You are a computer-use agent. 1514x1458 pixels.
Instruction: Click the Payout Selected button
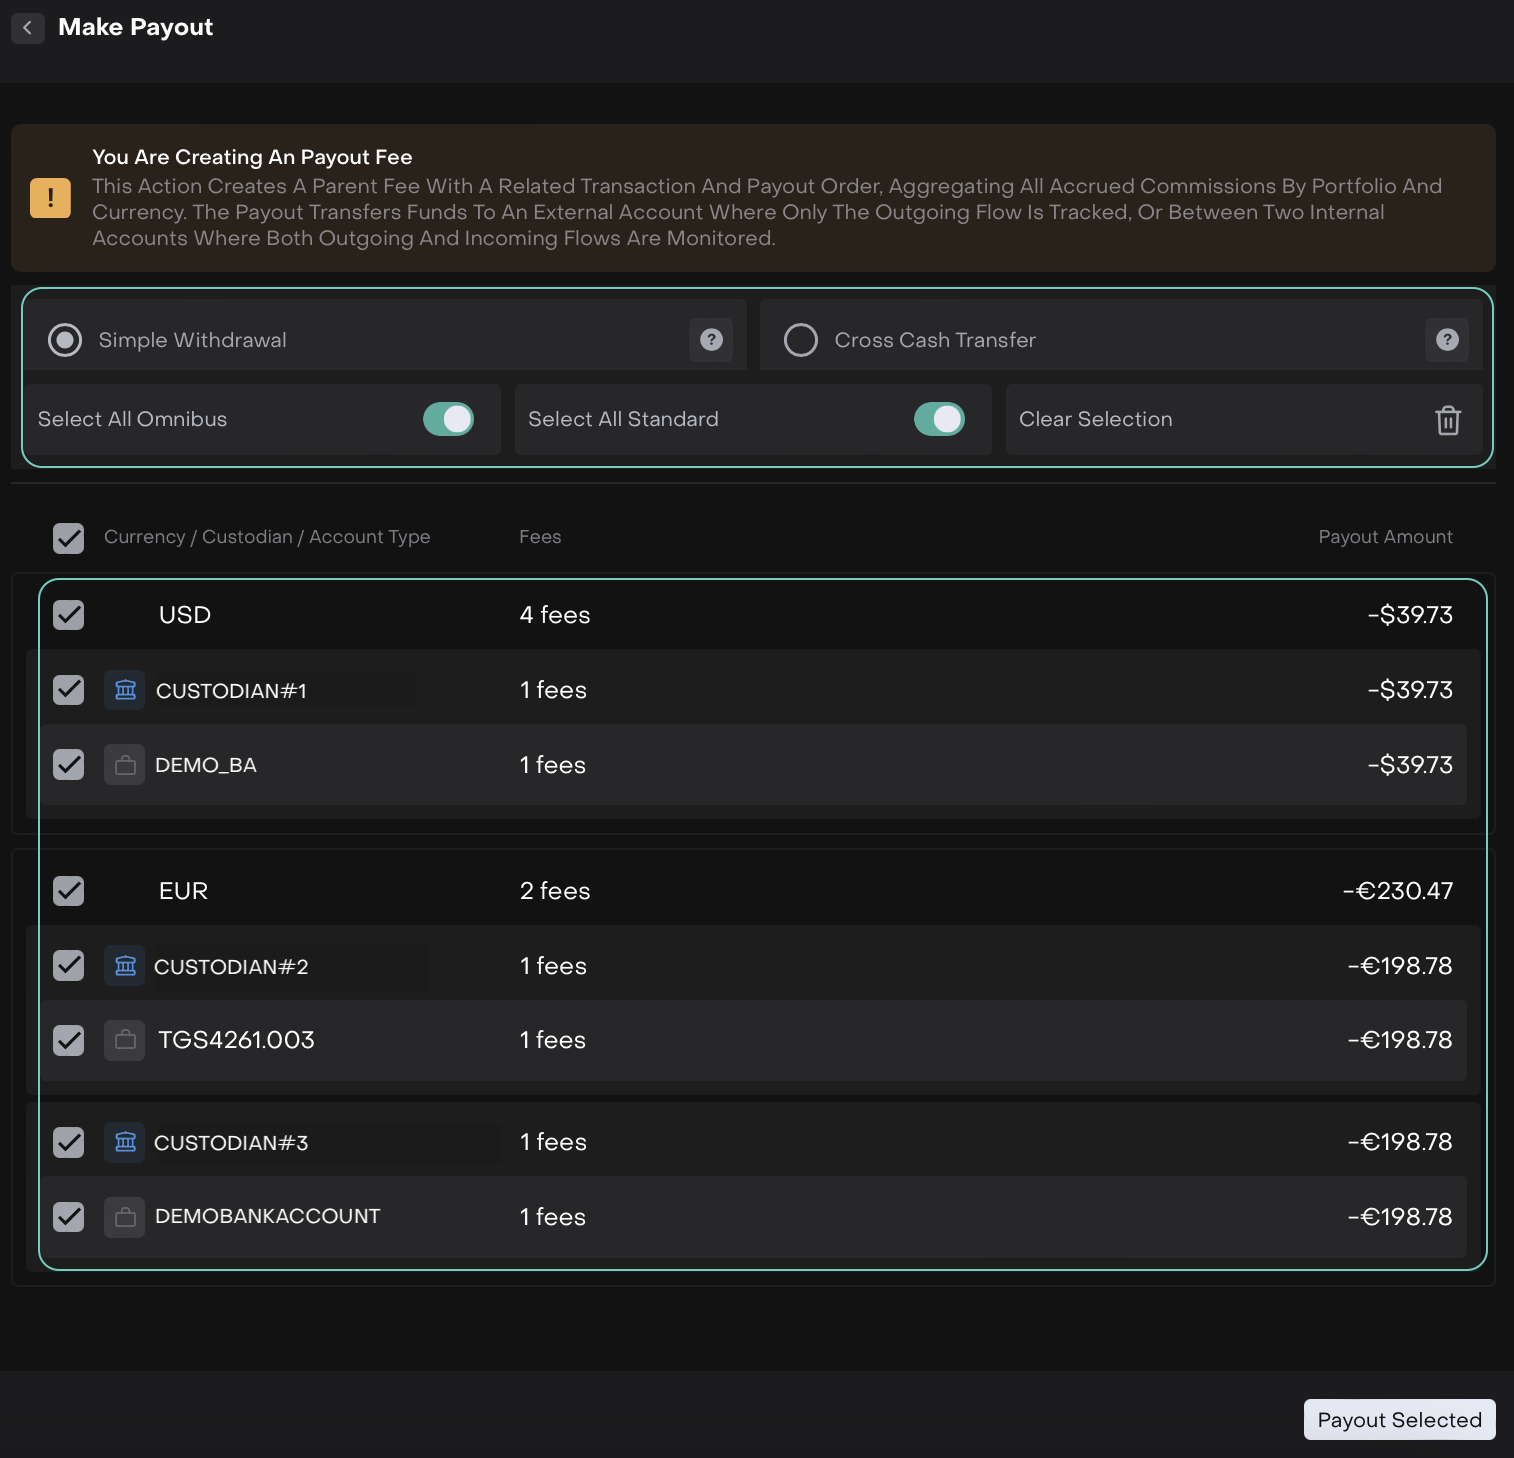click(1399, 1420)
